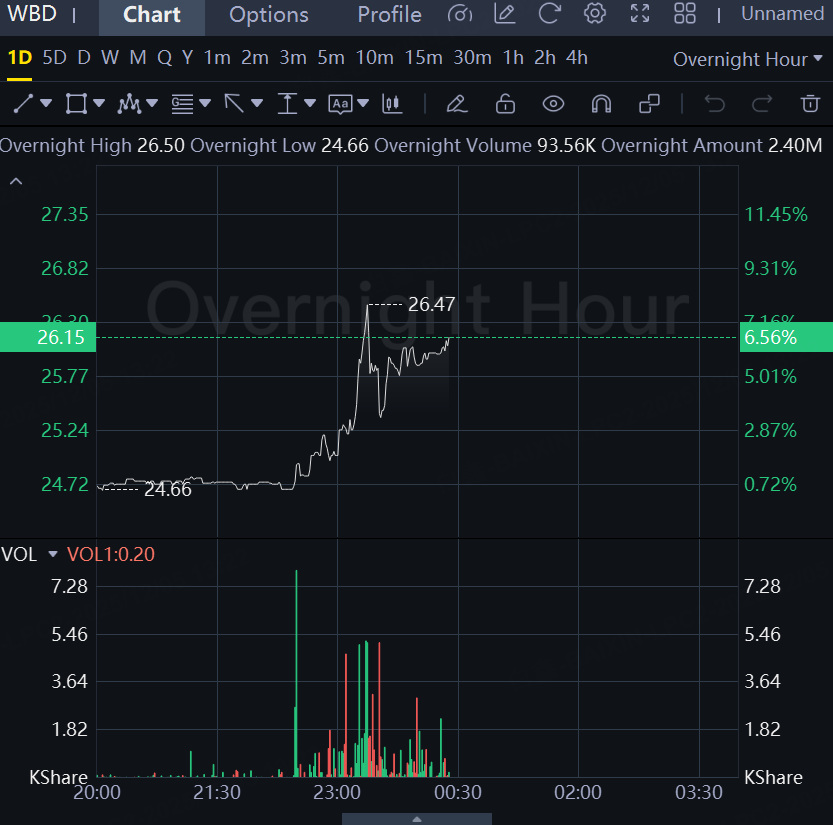Select the Fibonacci lines tool

(x=182, y=104)
